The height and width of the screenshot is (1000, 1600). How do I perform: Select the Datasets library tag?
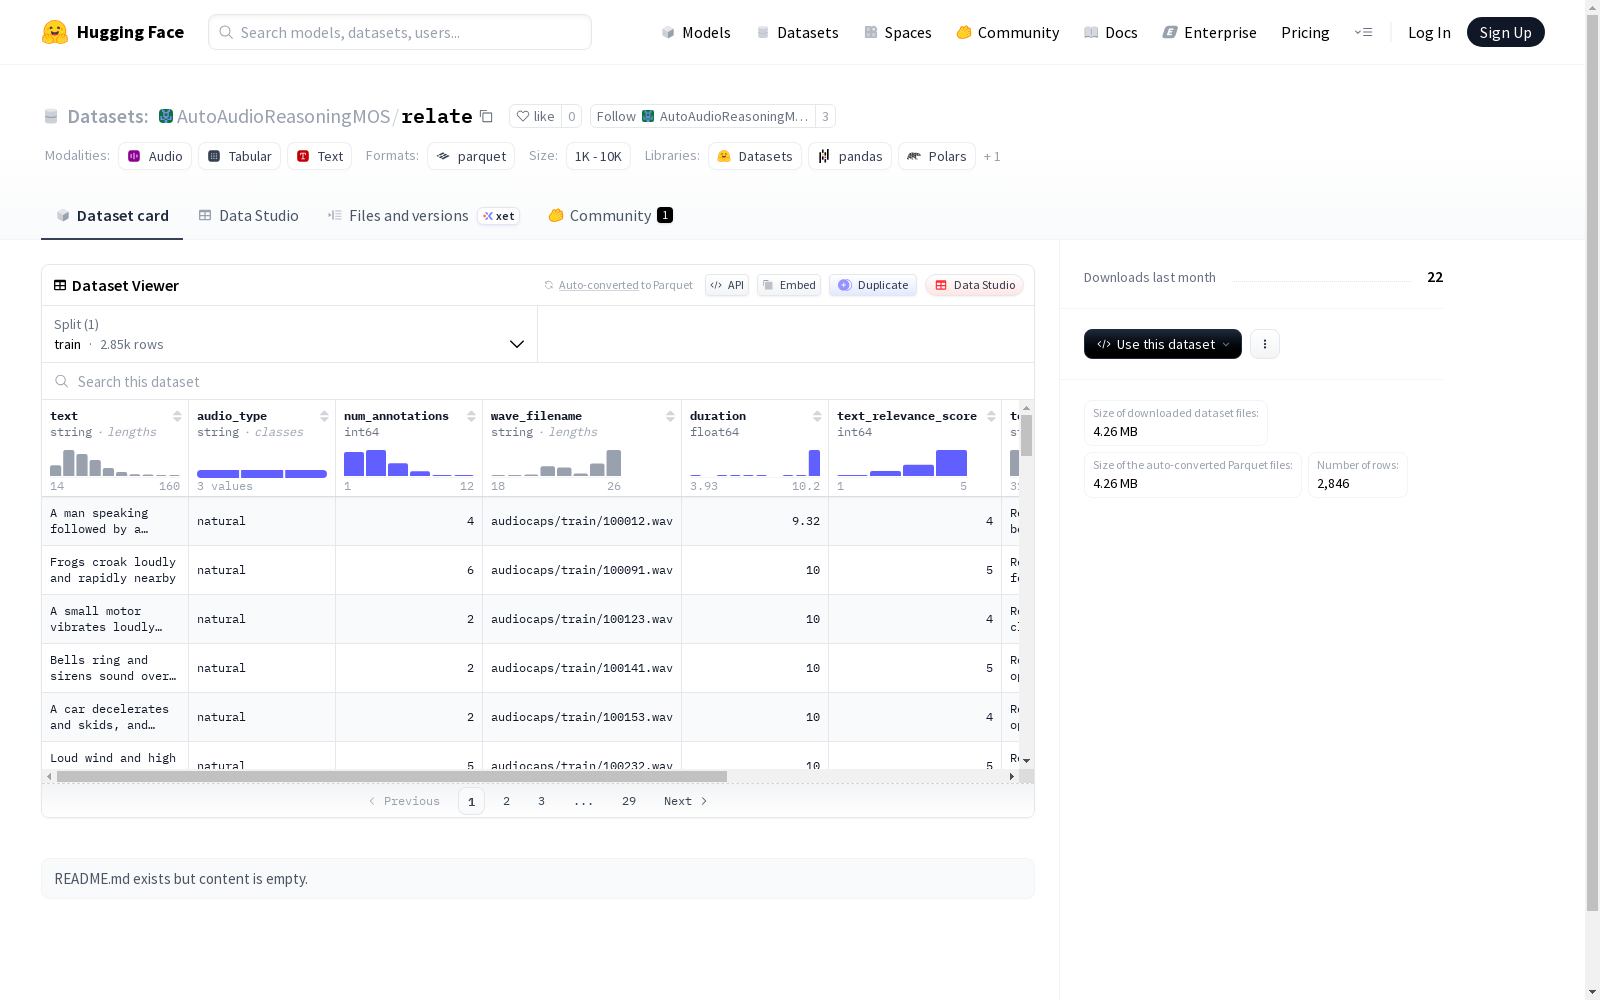(755, 156)
